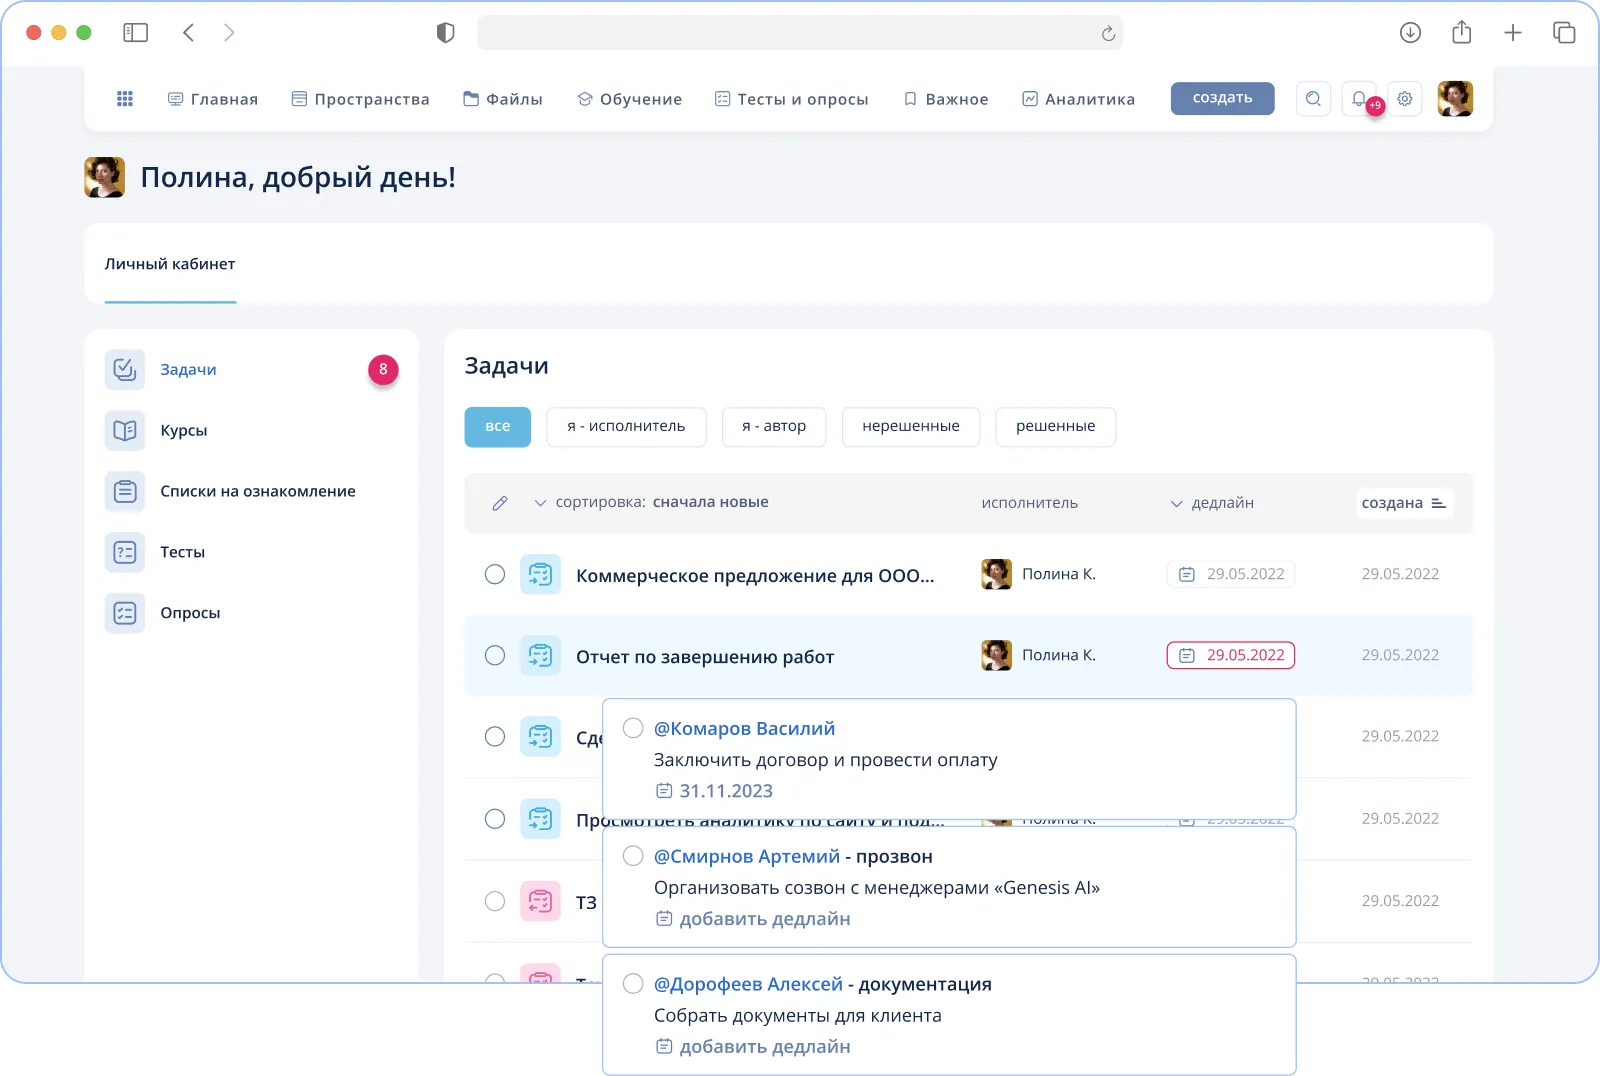Image resolution: width=1600 pixels, height=1076 pixels.
Task: Click the Списки на ознакомление icon
Action: (x=125, y=492)
